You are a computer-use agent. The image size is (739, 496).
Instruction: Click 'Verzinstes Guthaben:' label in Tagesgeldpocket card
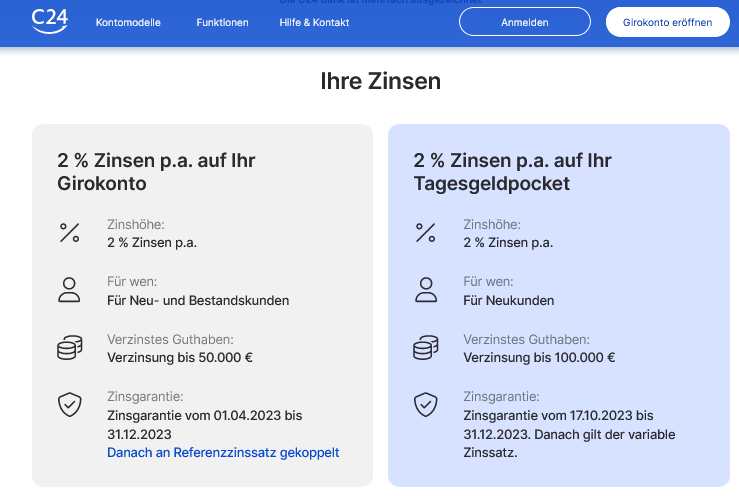[526, 339]
